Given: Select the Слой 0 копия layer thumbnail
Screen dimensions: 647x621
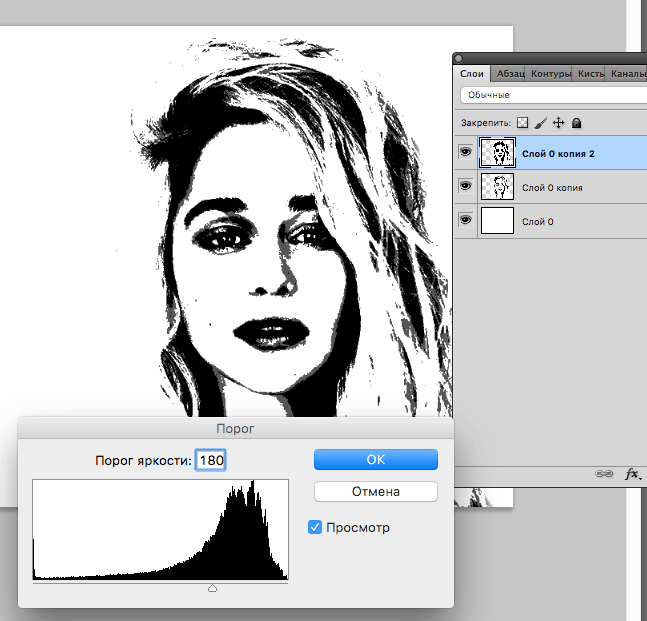Looking at the screenshot, I should 497,187.
